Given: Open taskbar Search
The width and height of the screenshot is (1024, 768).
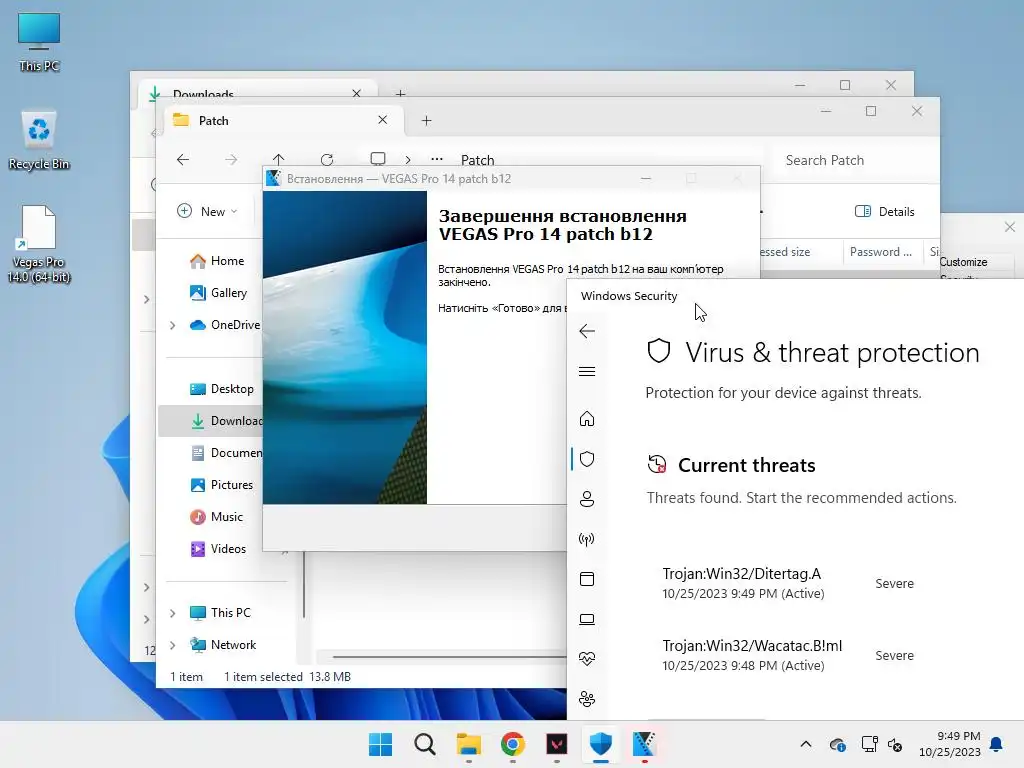Looking at the screenshot, I should (424, 744).
